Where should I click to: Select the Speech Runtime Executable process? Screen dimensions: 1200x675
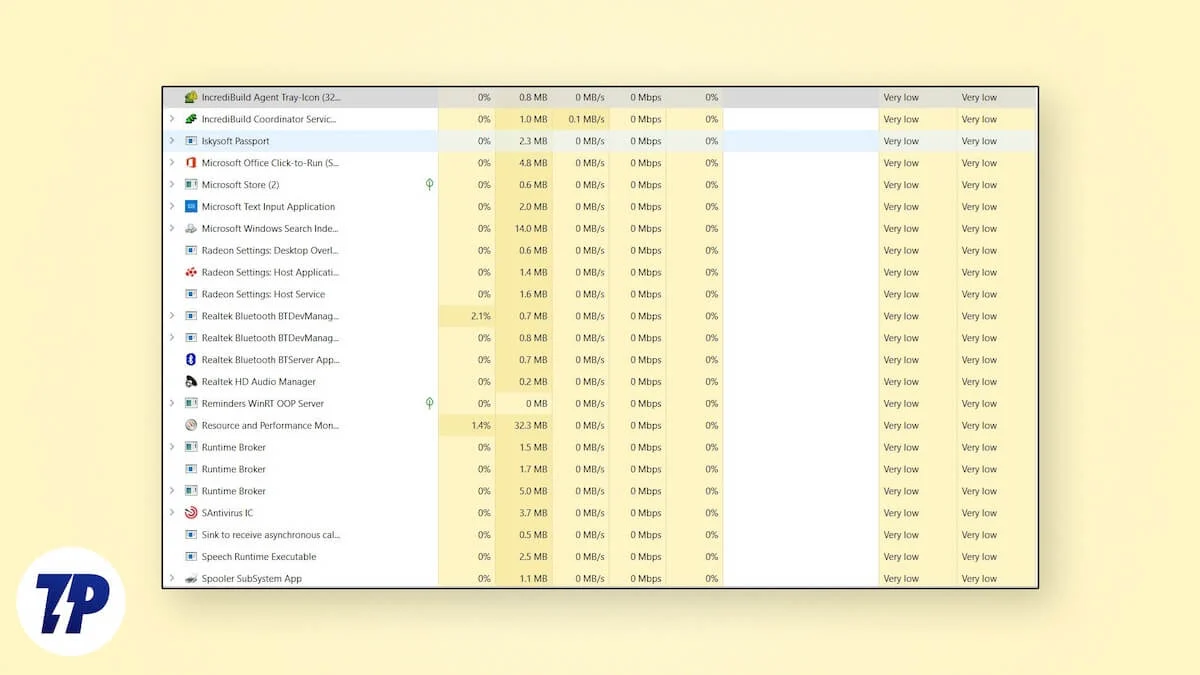[259, 557]
